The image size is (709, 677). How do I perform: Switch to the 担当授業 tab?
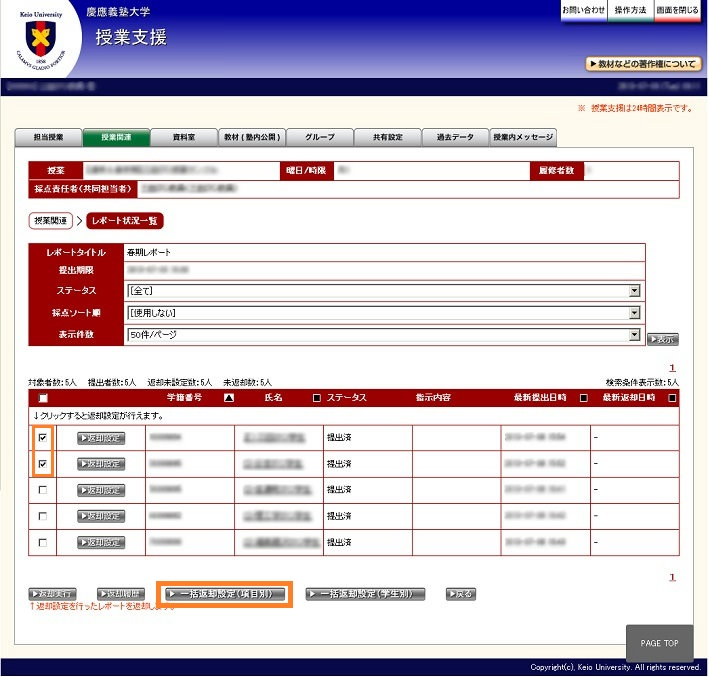pos(48,138)
